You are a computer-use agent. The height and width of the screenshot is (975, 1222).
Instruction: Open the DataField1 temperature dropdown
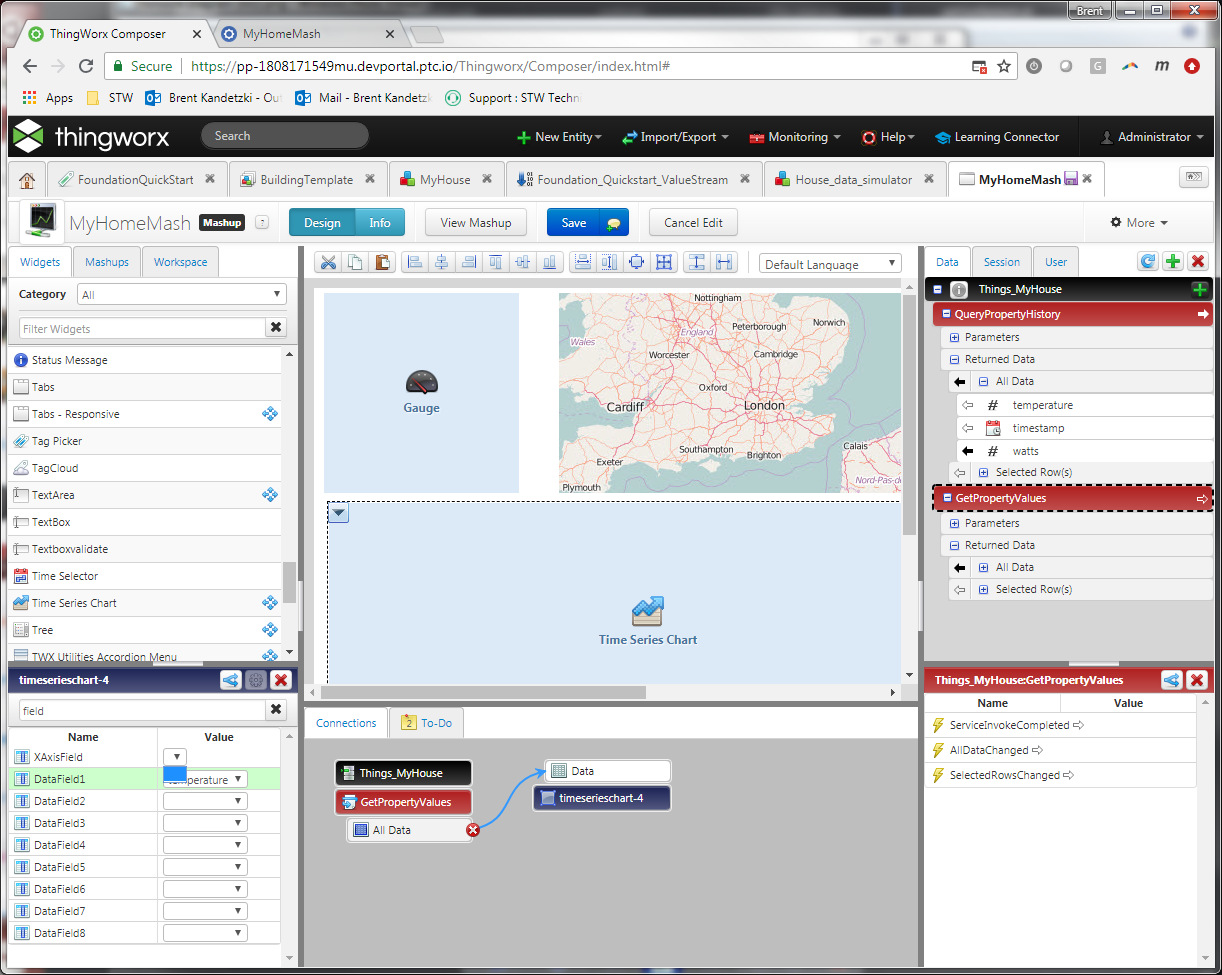237,778
